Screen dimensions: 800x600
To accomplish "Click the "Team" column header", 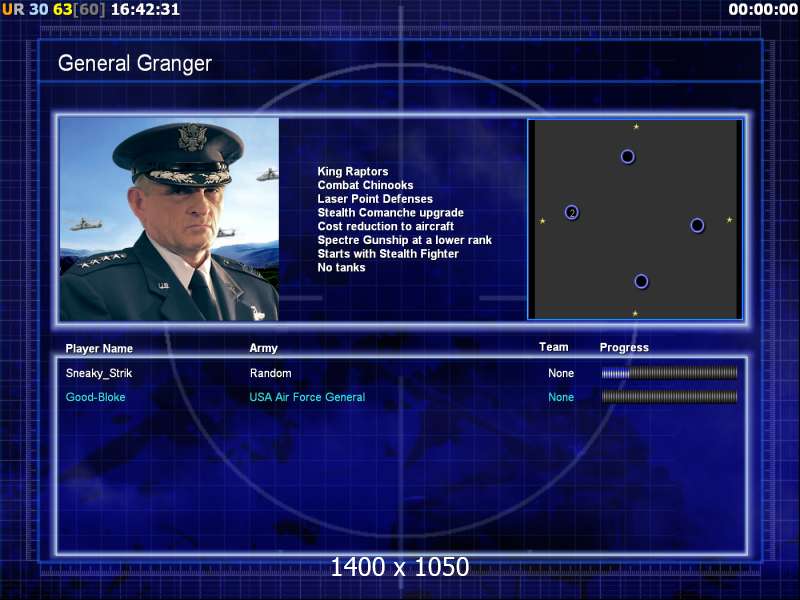I will click(x=554, y=347).
